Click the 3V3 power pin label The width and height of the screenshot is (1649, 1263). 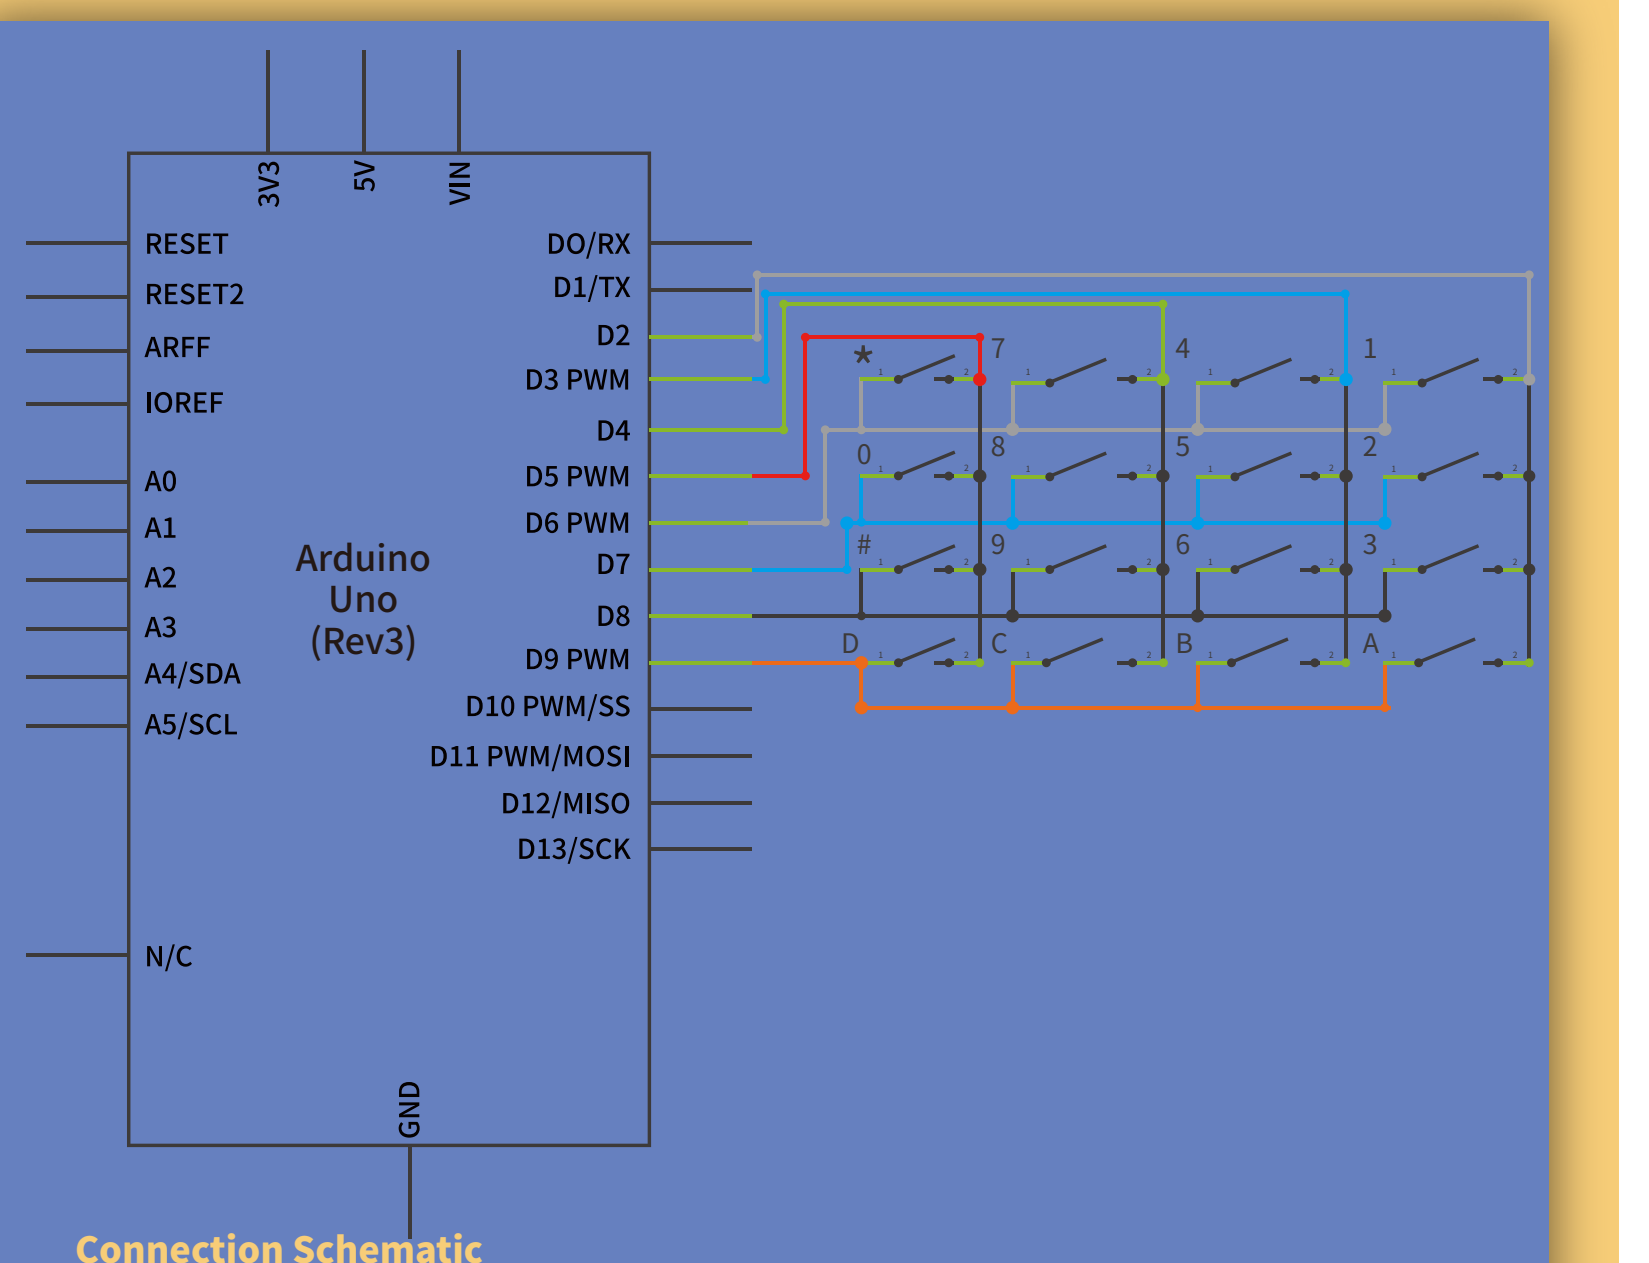tap(268, 184)
